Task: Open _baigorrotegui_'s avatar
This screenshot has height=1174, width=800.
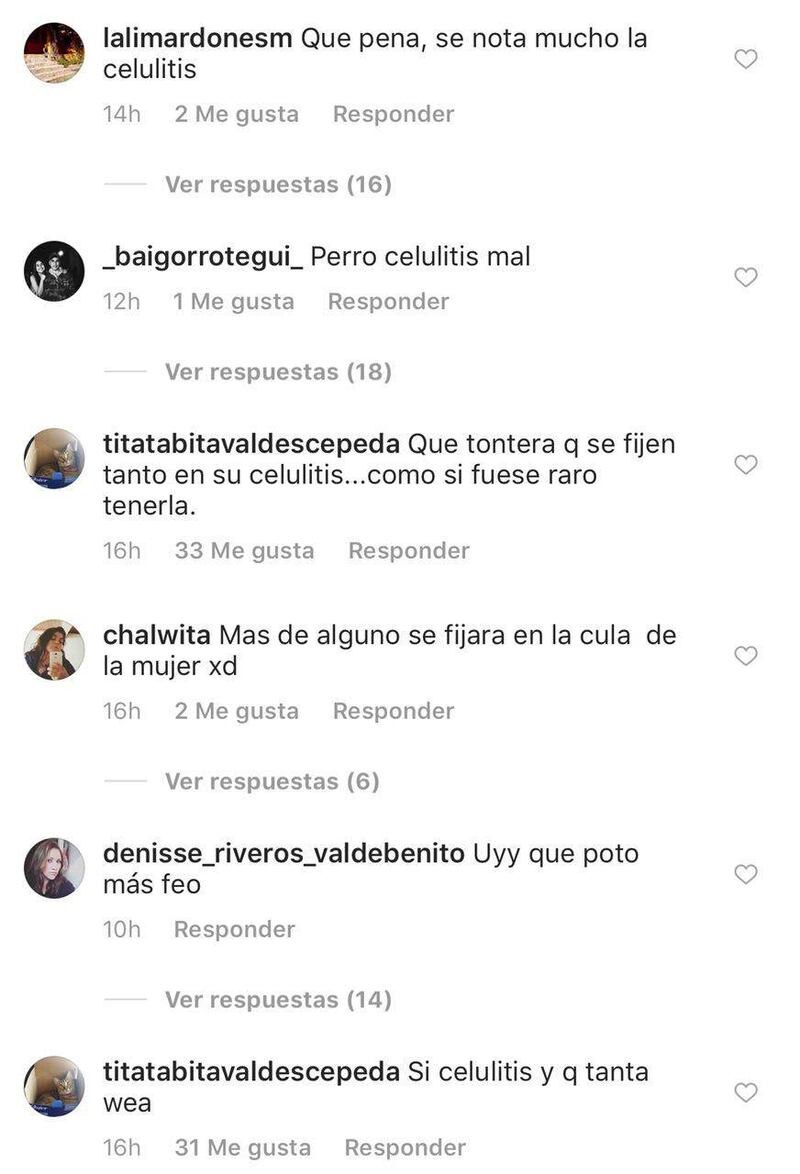Action: [54, 271]
